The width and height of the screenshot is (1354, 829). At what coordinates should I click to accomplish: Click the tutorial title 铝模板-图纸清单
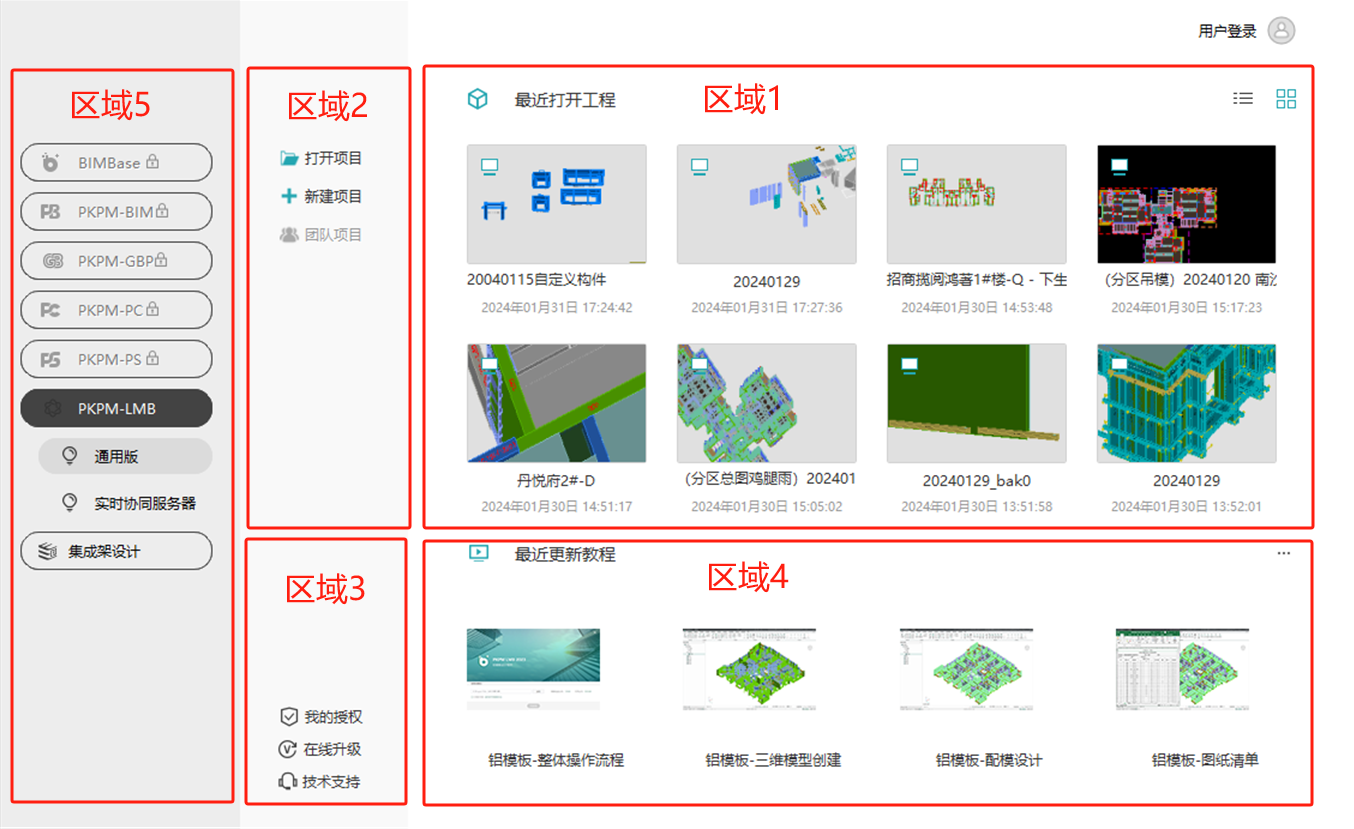coord(1205,760)
